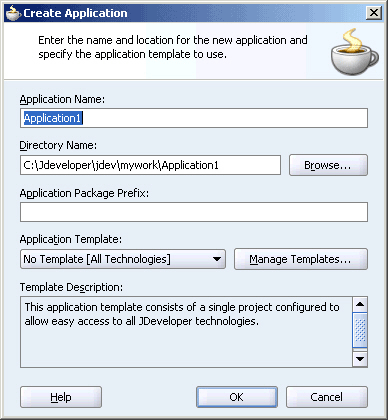The height and width of the screenshot is (420, 388).
Task: Open Help for this dialog
Action: 61,397
